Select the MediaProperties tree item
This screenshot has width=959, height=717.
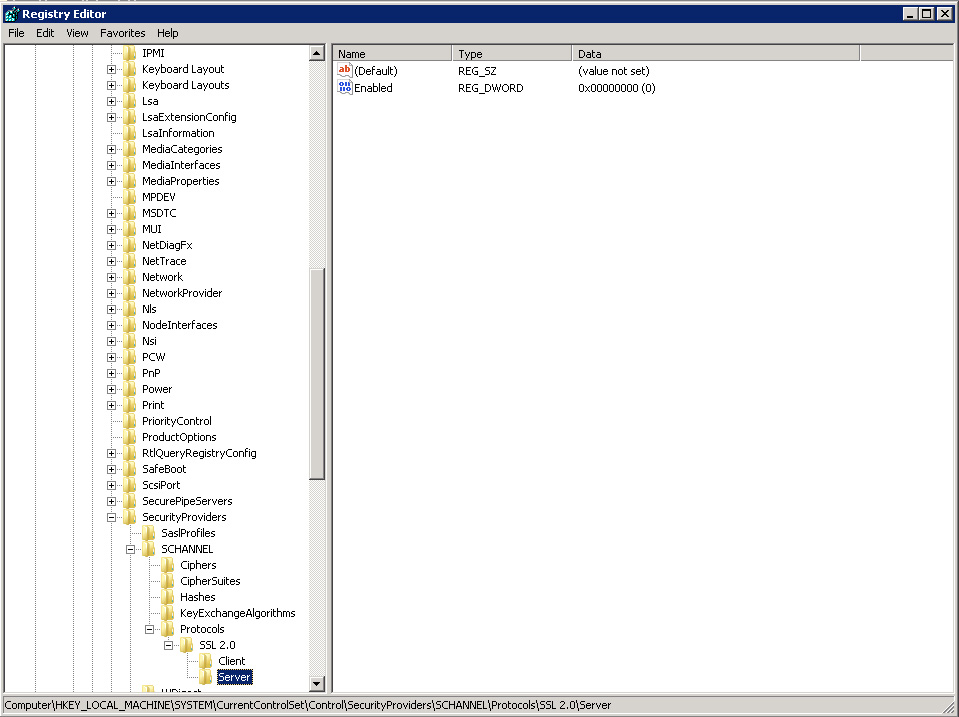[180, 181]
